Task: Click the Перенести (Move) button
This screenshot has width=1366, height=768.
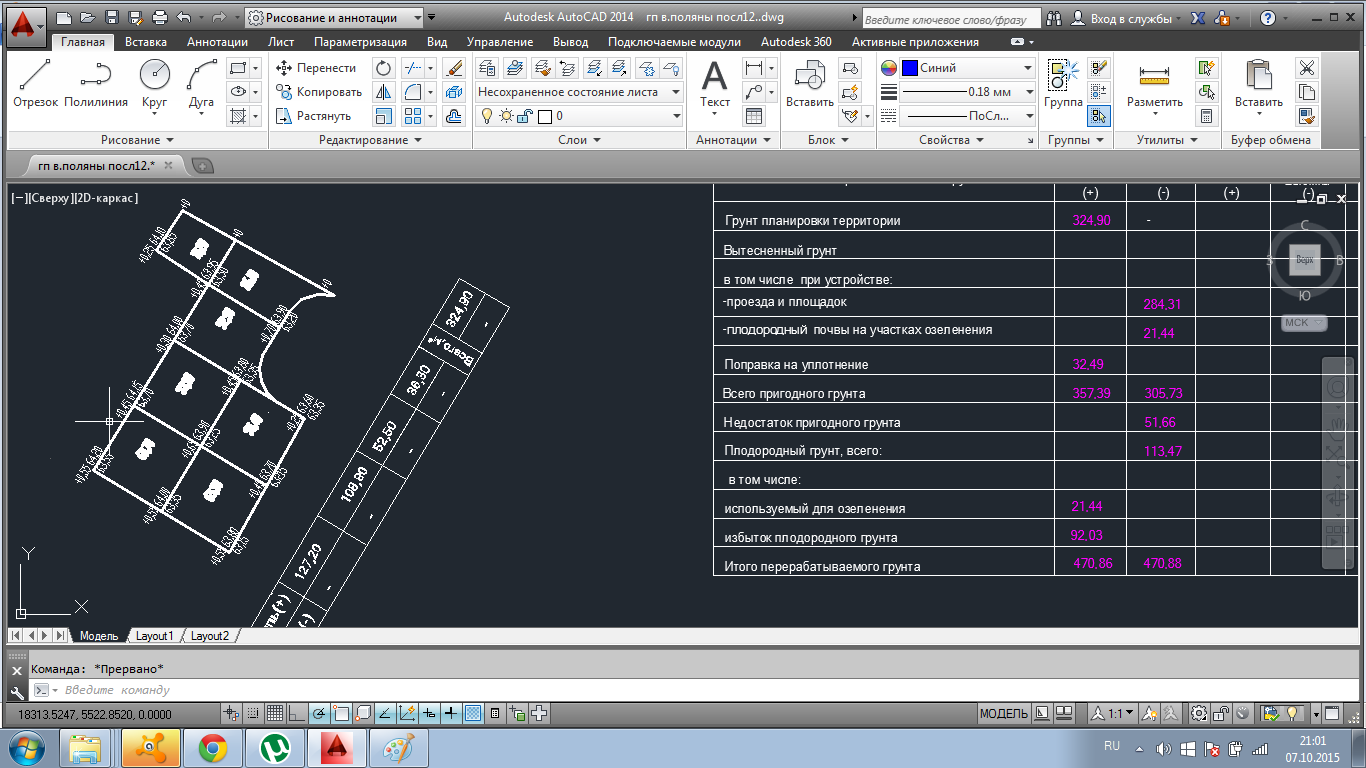Action: coord(317,68)
